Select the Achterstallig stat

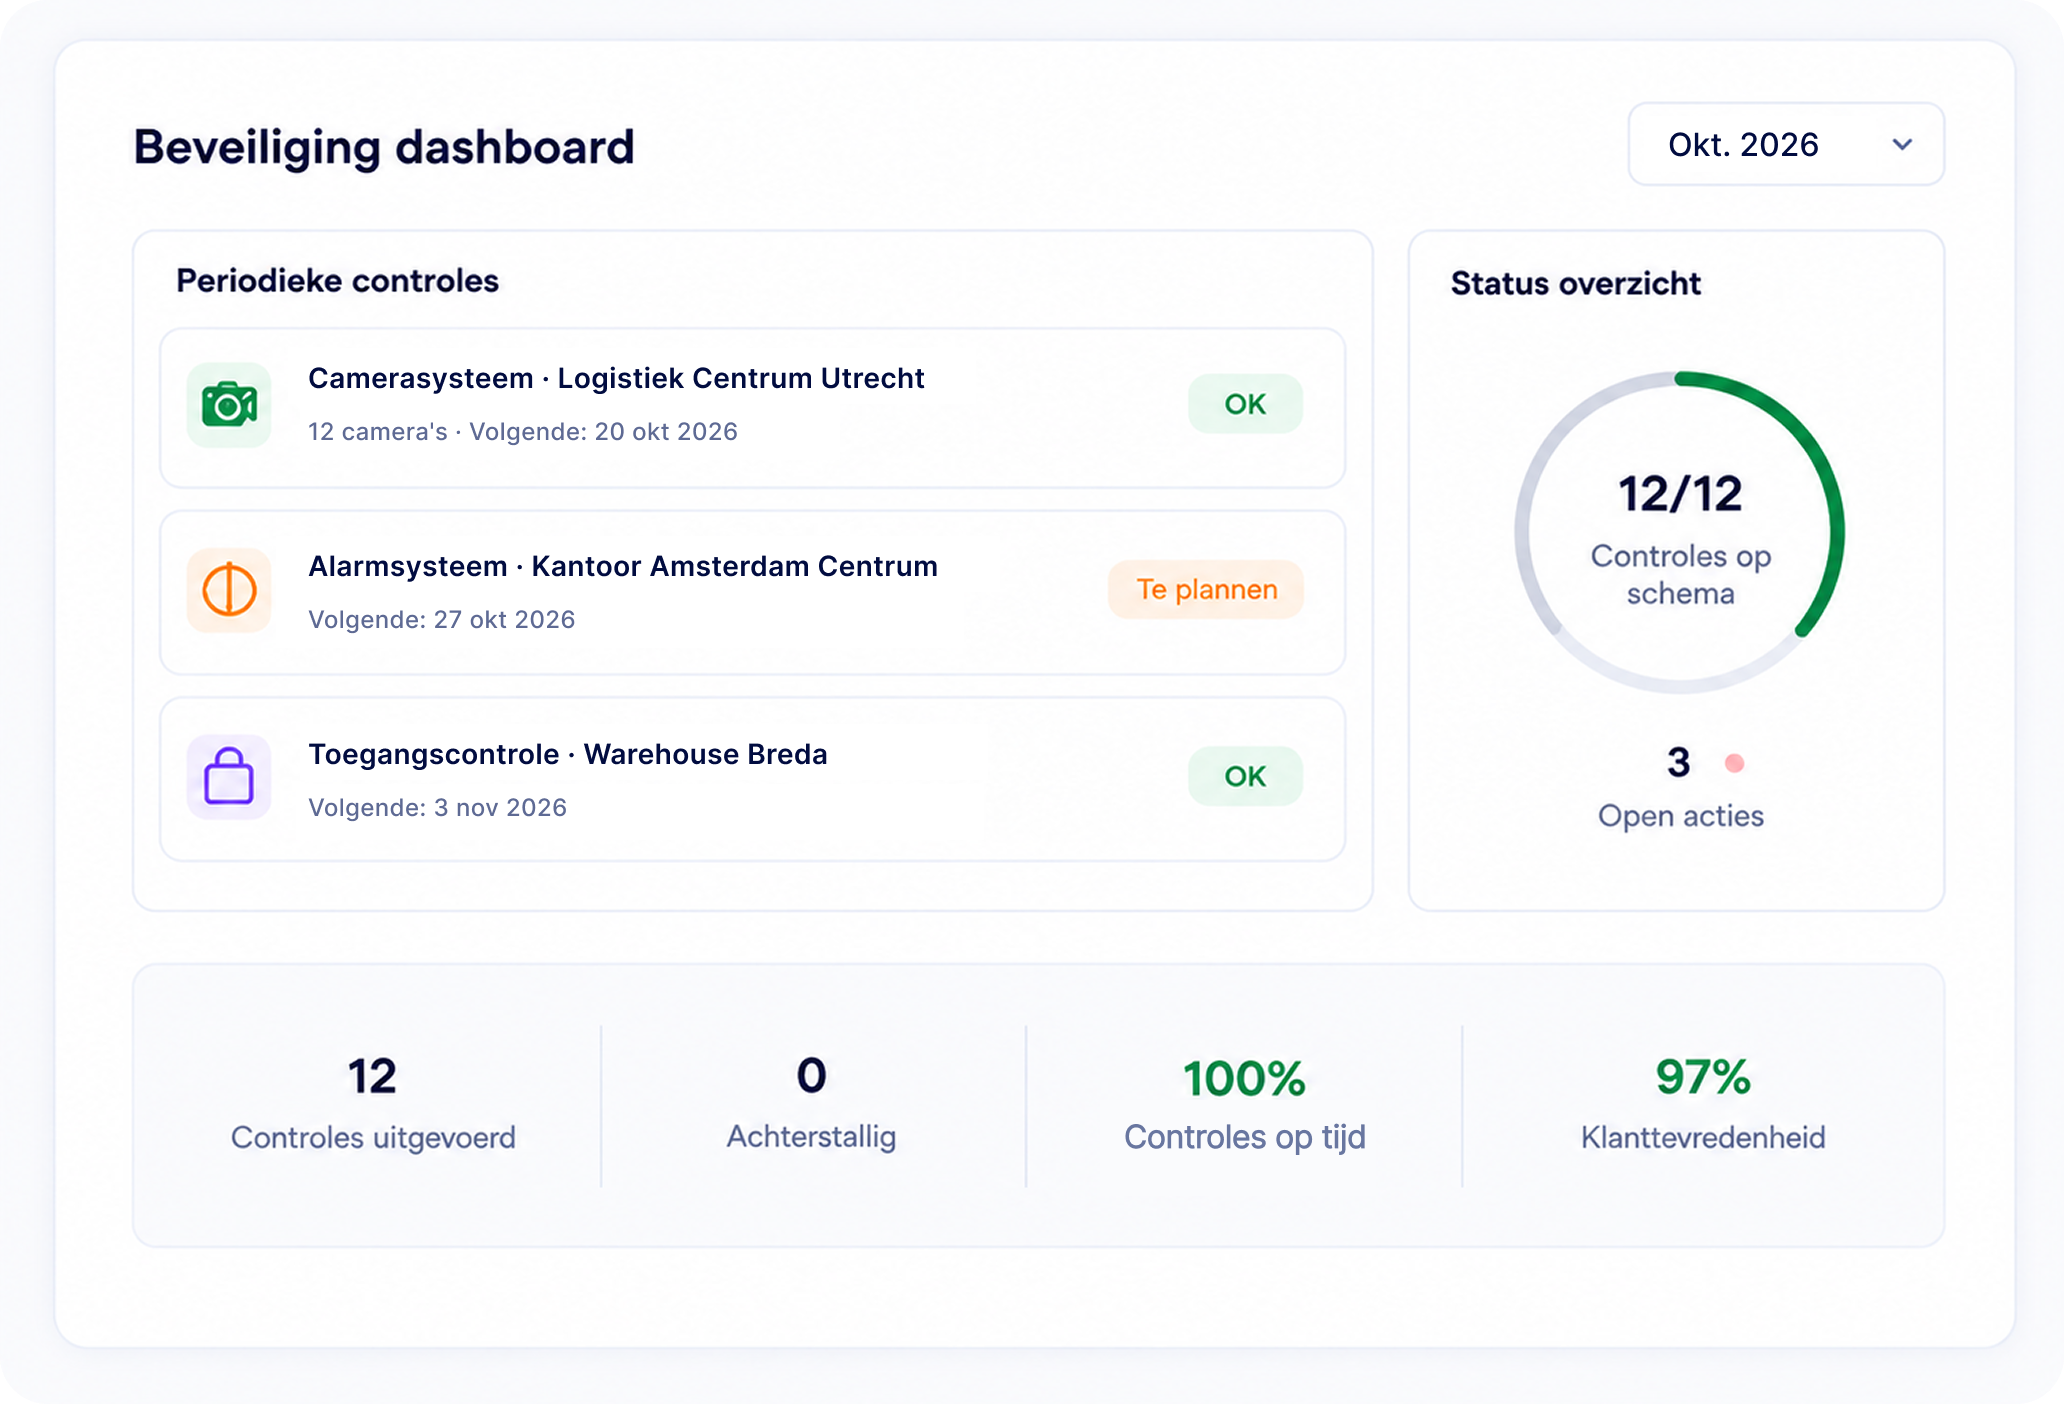coord(811,1104)
